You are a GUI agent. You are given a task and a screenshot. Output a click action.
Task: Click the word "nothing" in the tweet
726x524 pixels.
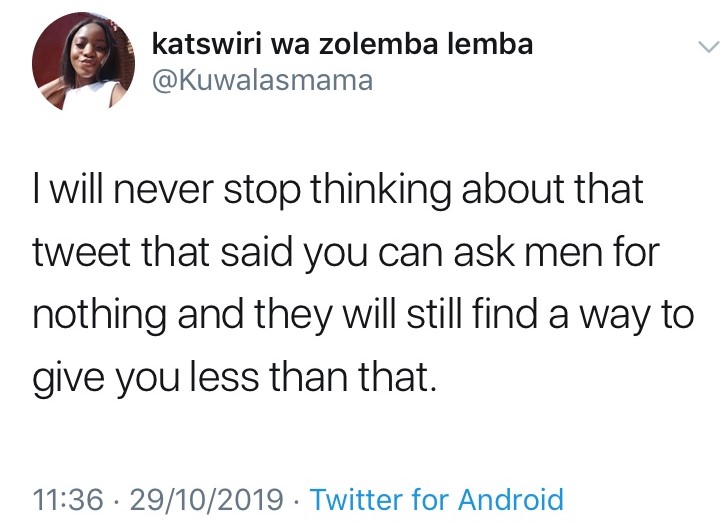coord(90,315)
